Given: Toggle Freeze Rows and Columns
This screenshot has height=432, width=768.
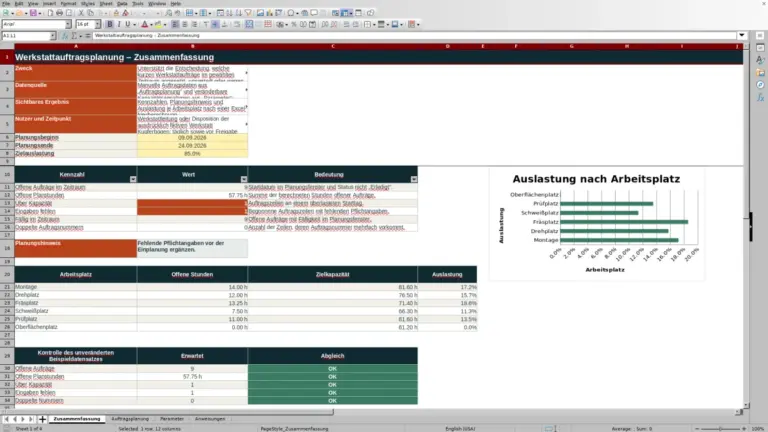Looking at the screenshot, I should 346,13.
